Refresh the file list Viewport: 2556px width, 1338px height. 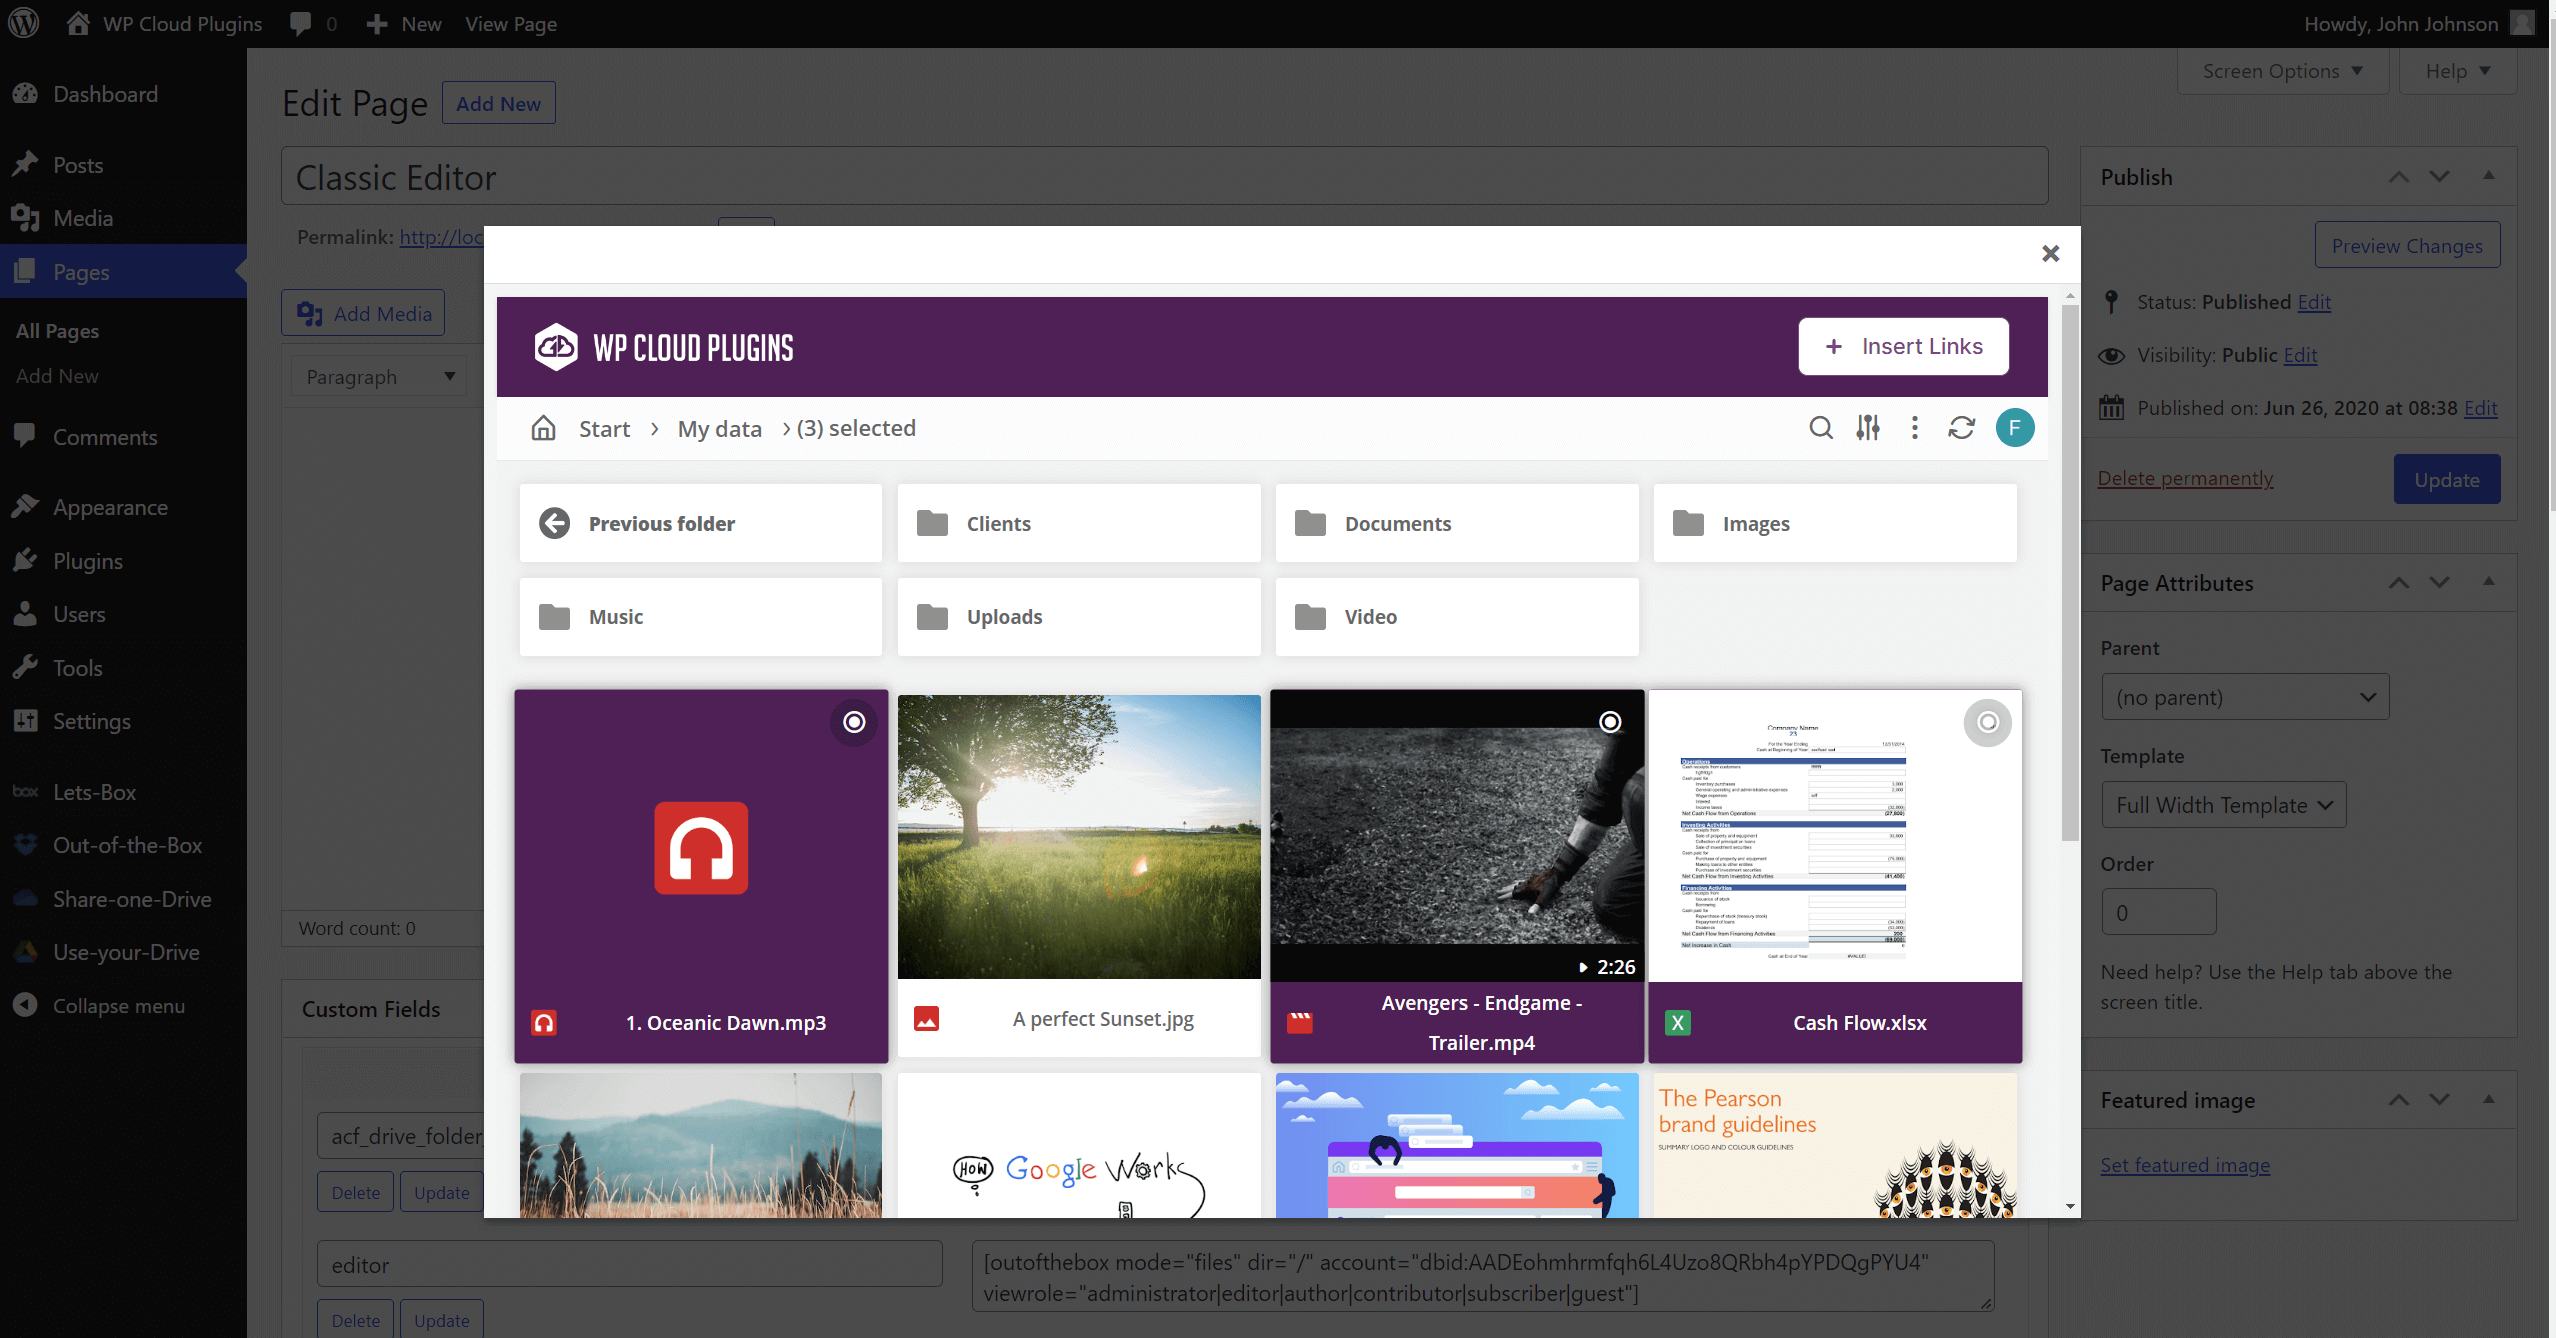1961,428
